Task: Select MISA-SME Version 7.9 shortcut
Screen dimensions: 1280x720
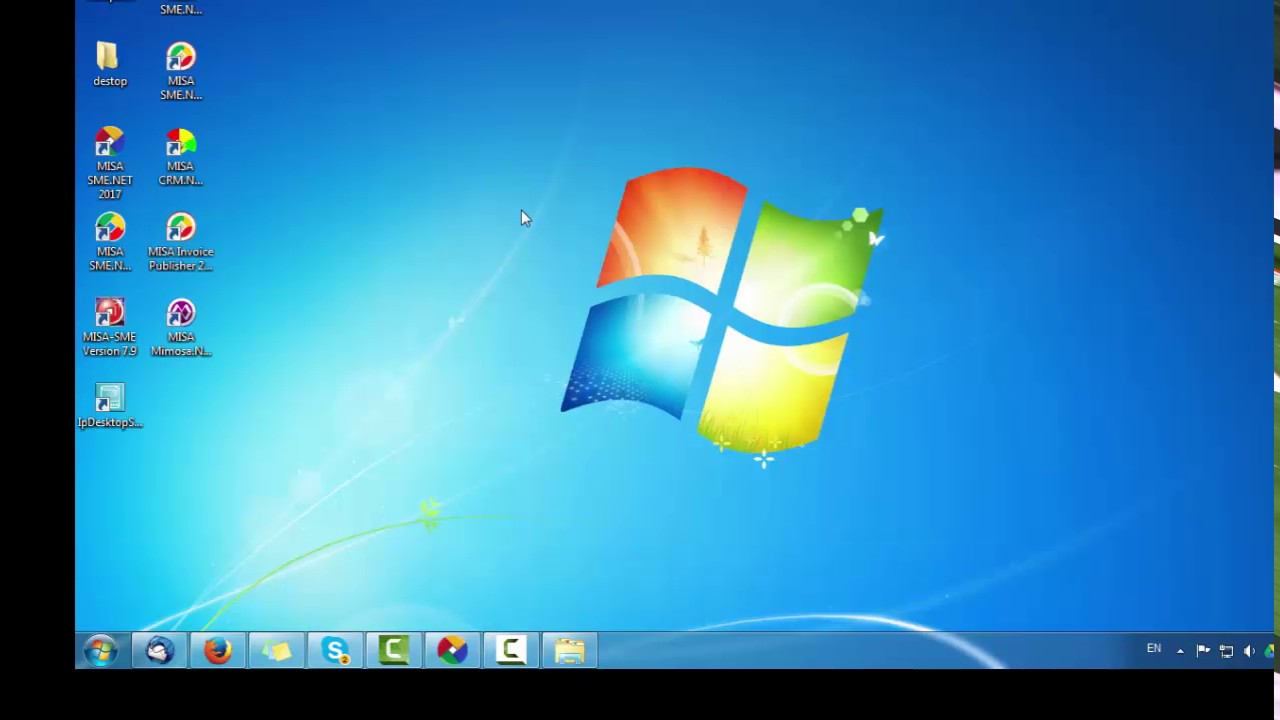Action: coord(110,327)
